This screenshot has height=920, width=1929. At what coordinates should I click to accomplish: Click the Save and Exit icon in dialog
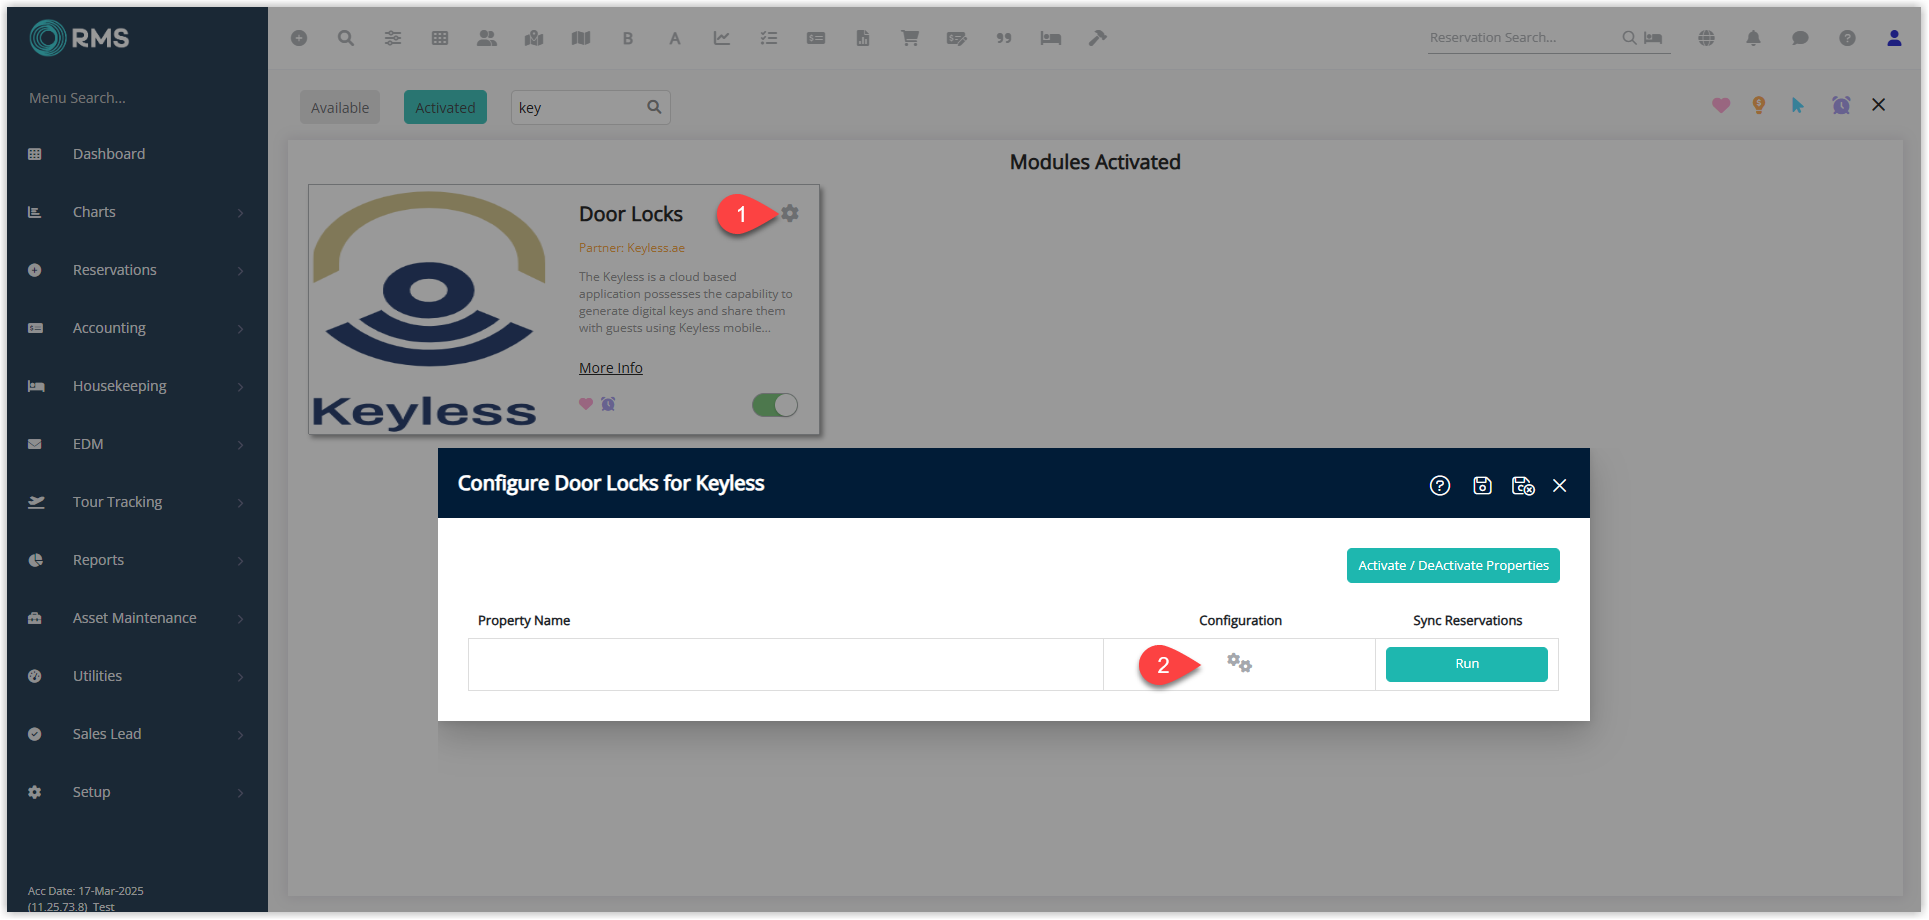point(1523,485)
